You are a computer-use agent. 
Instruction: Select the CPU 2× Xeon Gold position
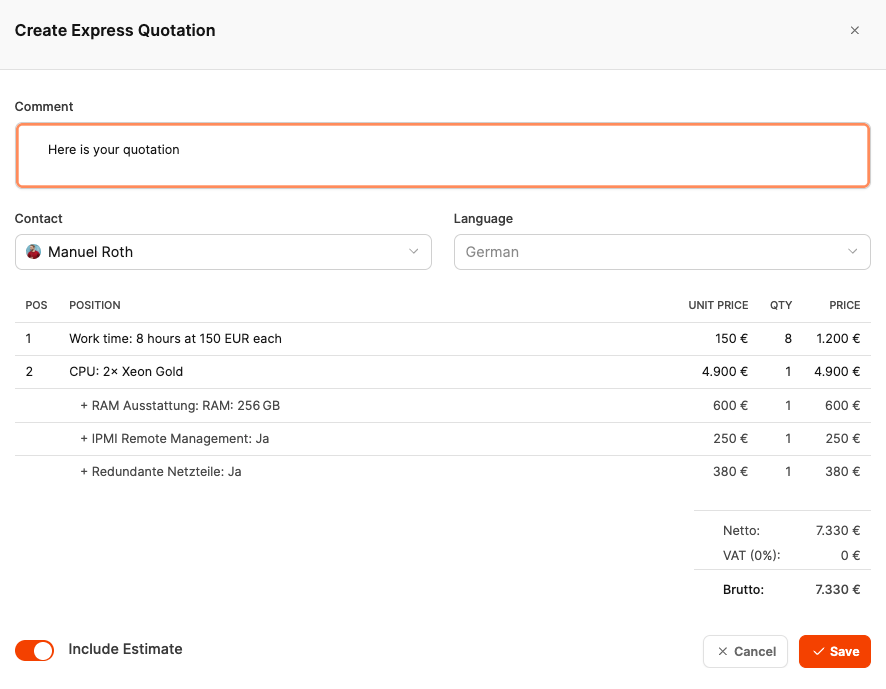pyautogui.click(x=126, y=372)
